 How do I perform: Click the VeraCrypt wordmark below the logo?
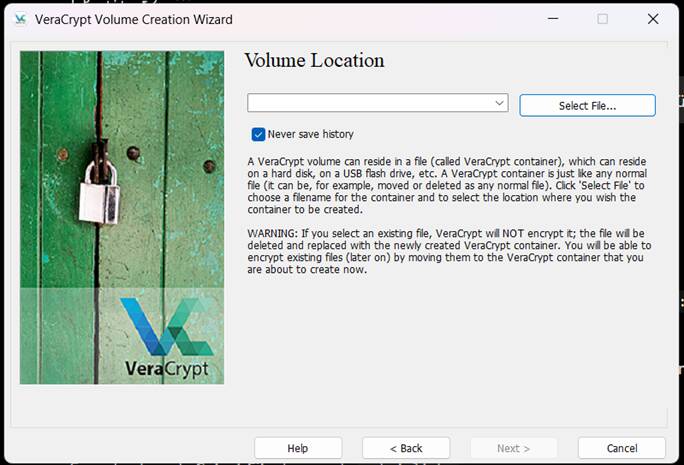(167, 369)
